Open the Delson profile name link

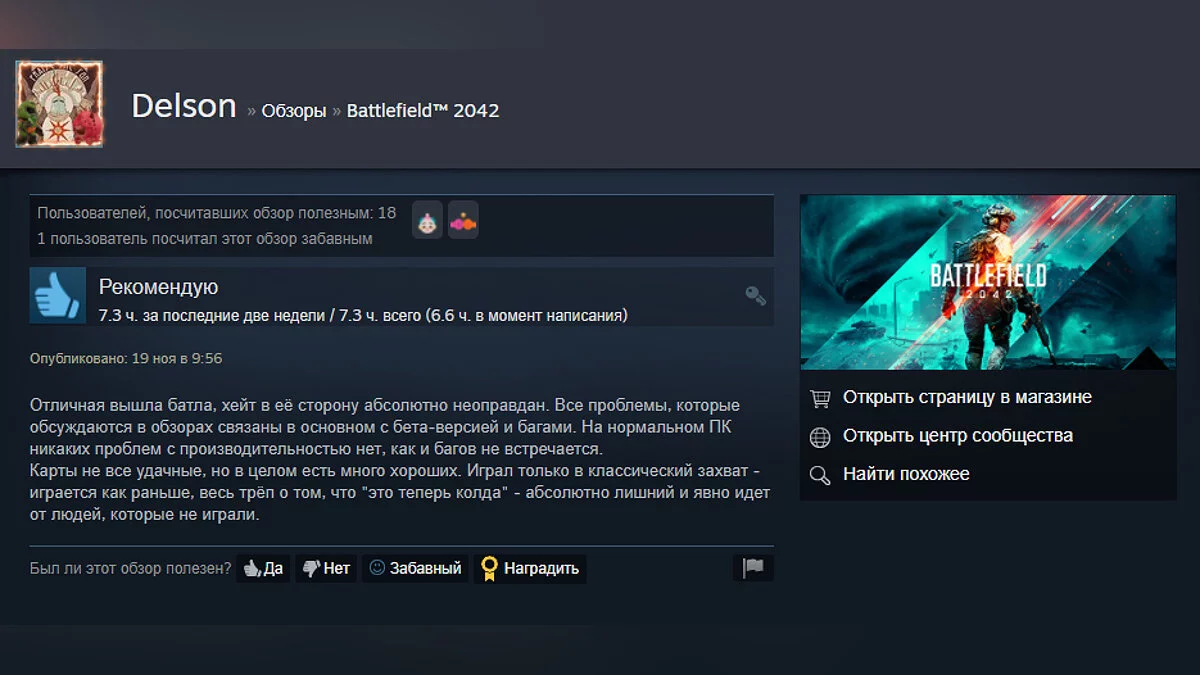point(184,106)
